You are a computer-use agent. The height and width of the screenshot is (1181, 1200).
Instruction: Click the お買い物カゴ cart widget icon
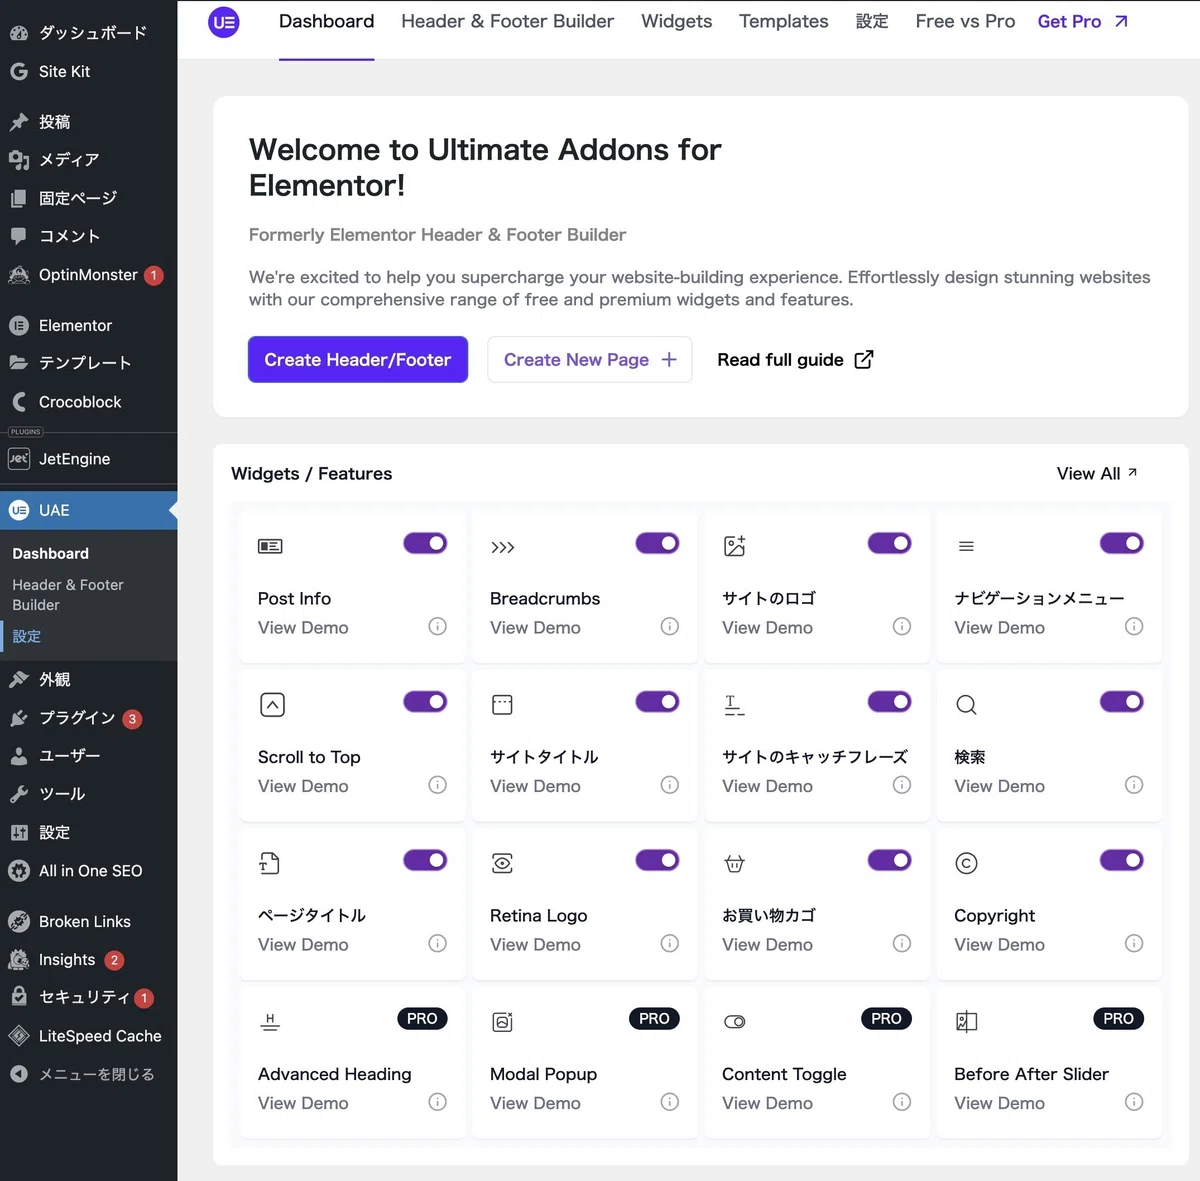[x=735, y=863]
